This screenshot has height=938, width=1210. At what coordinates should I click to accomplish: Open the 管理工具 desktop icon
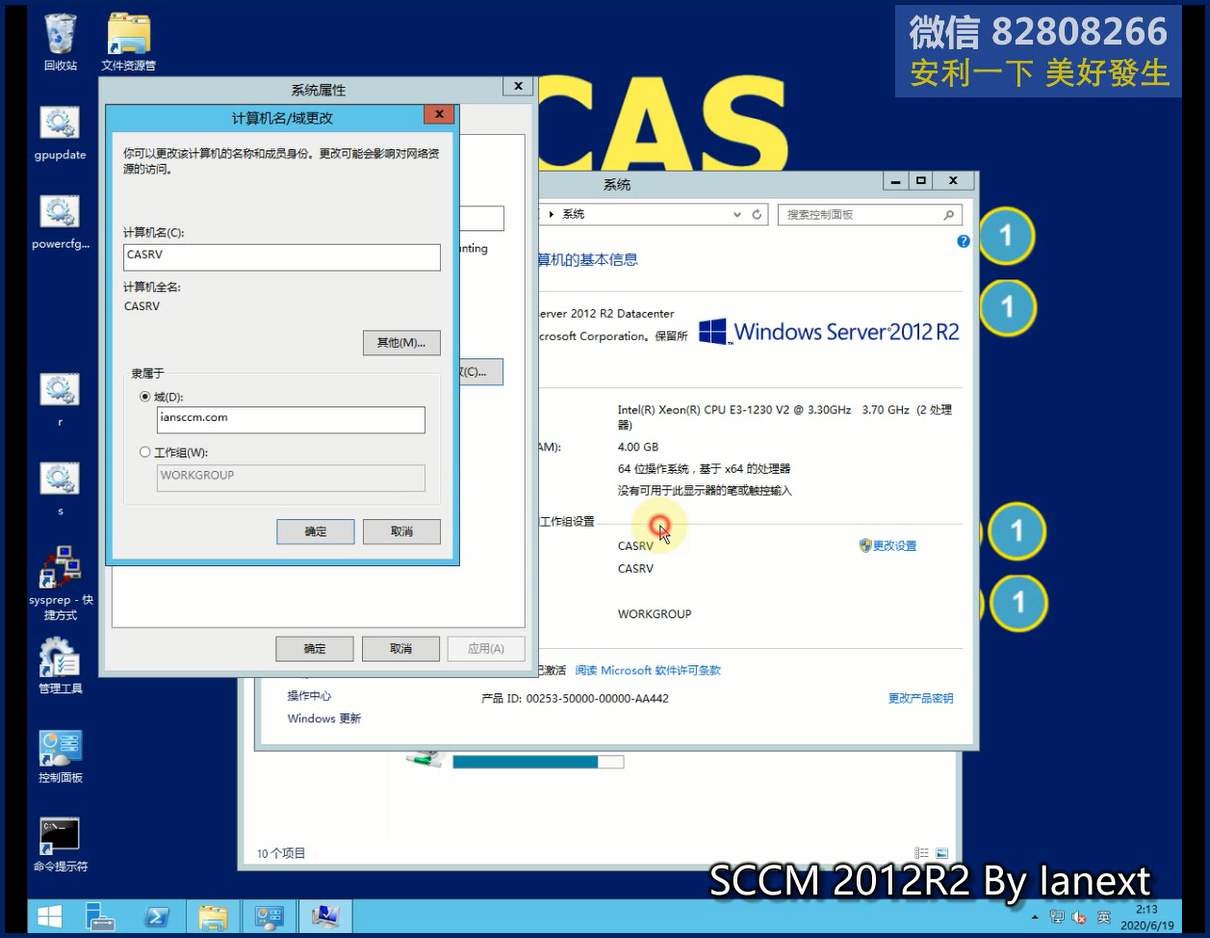pyautogui.click(x=60, y=666)
